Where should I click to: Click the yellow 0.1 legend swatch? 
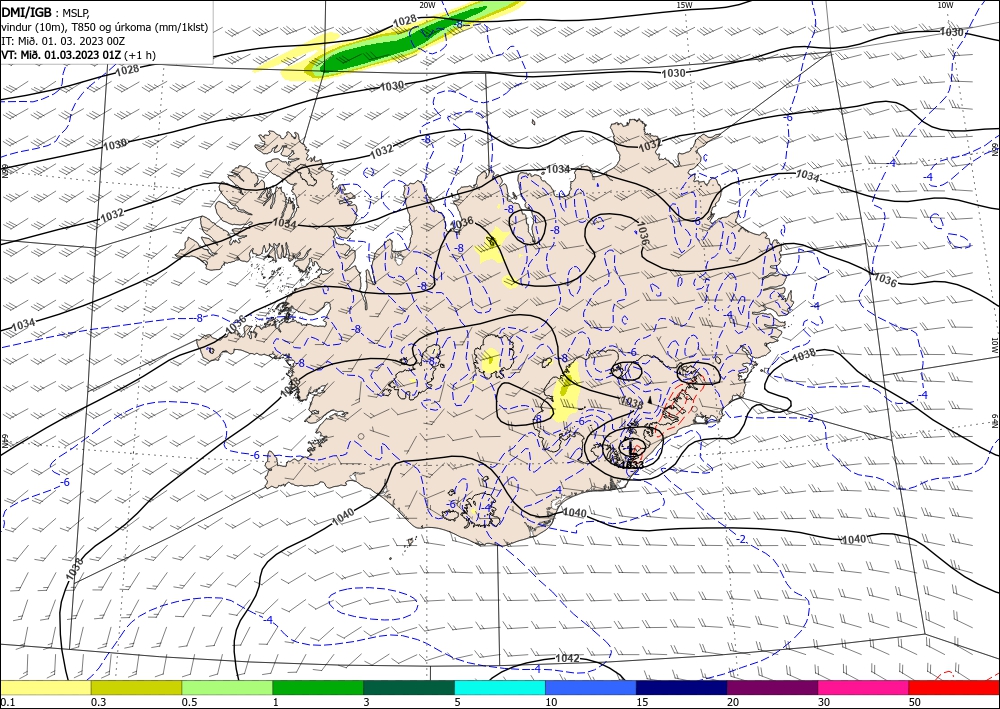(45, 688)
